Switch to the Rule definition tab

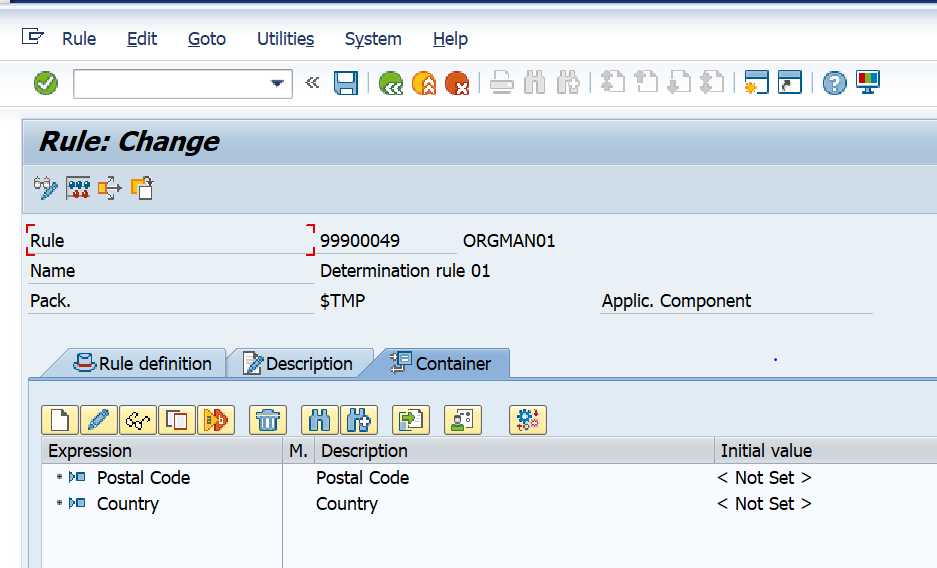click(142, 364)
